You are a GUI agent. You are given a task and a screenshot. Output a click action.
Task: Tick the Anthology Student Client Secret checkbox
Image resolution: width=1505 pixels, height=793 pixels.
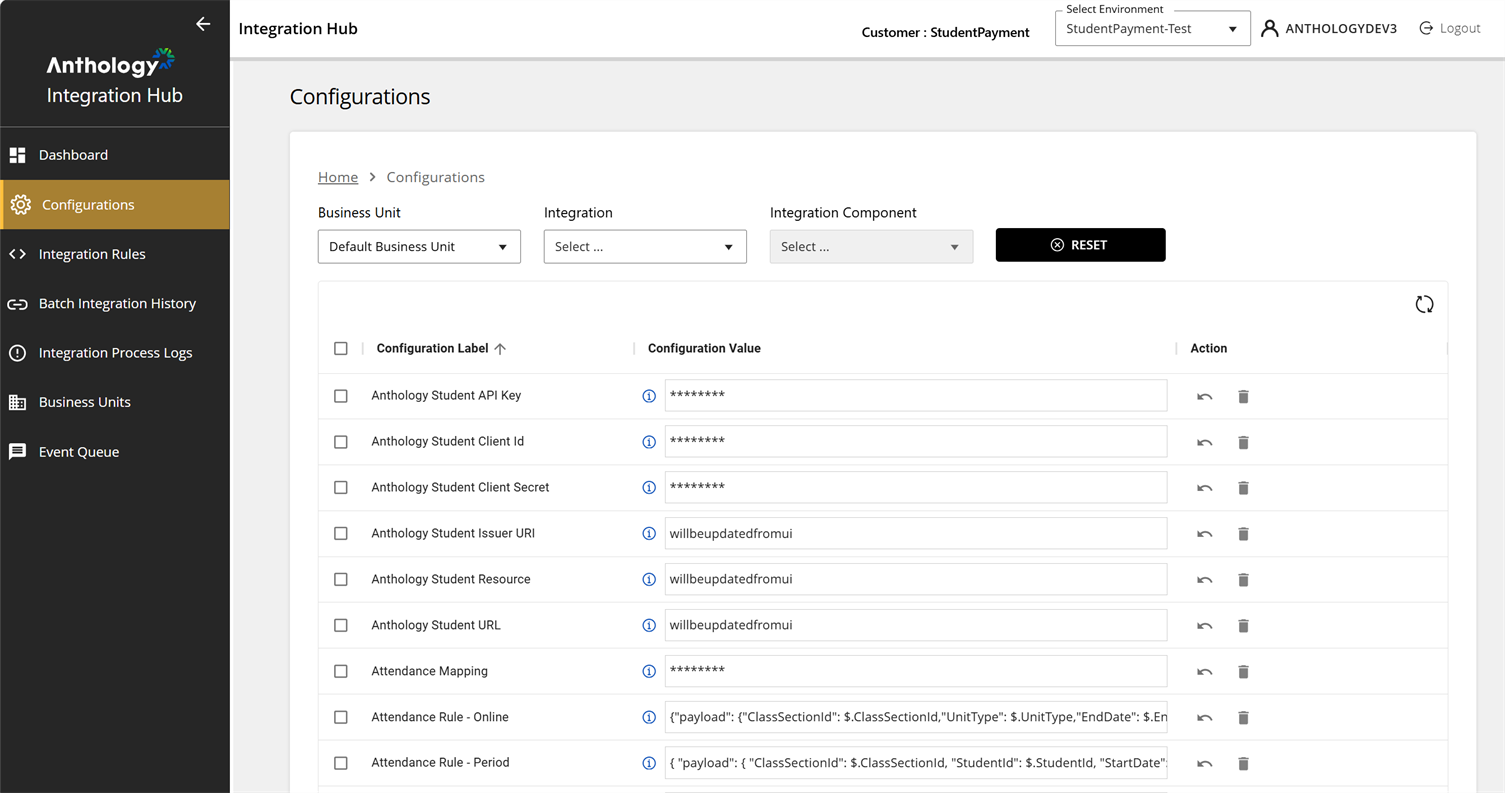[x=341, y=488]
